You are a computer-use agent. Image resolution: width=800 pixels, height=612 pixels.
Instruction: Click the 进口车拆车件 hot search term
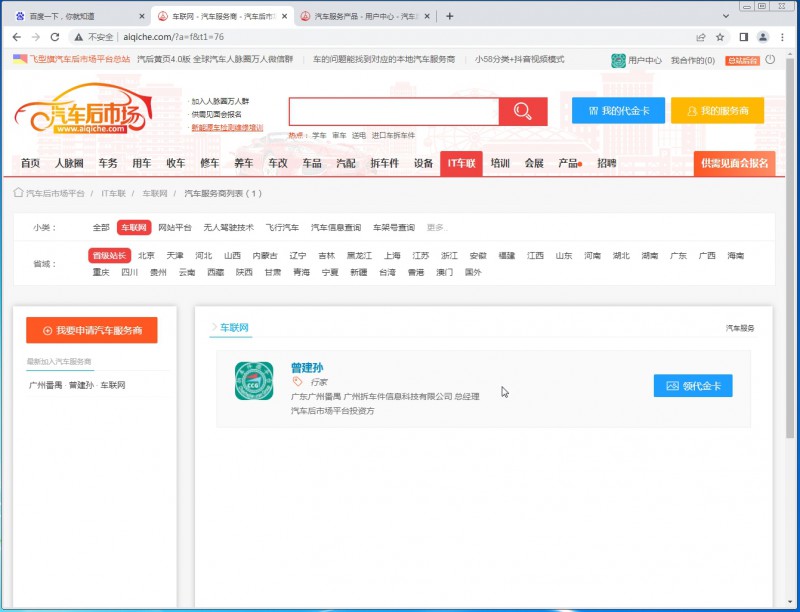pyautogui.click(x=393, y=135)
